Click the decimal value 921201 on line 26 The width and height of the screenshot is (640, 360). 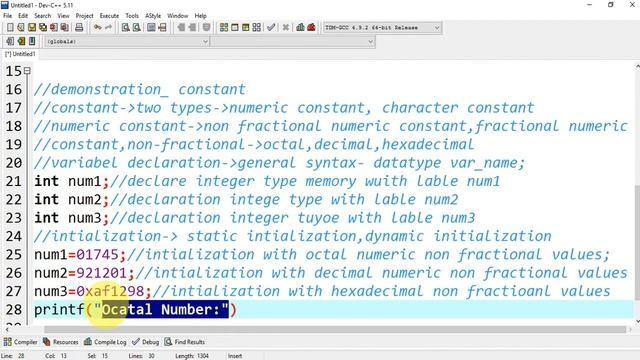click(102, 273)
